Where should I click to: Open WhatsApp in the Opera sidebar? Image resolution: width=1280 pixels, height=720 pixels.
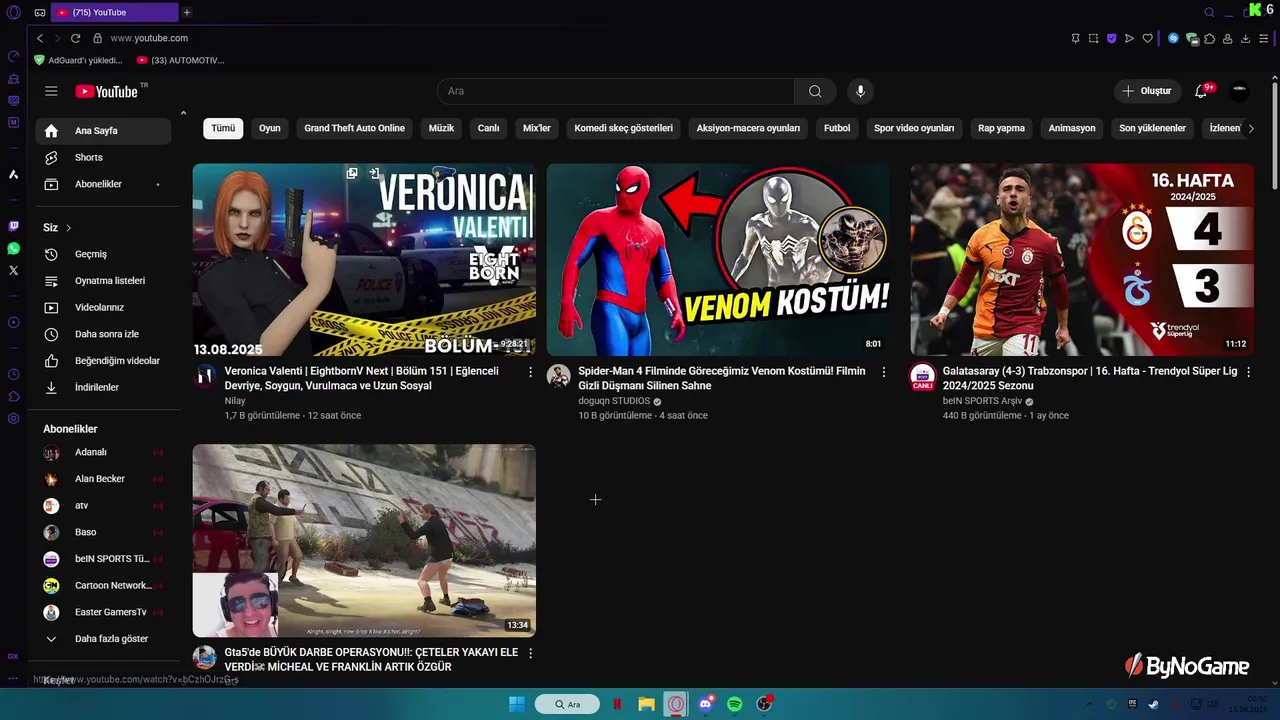click(x=13, y=248)
